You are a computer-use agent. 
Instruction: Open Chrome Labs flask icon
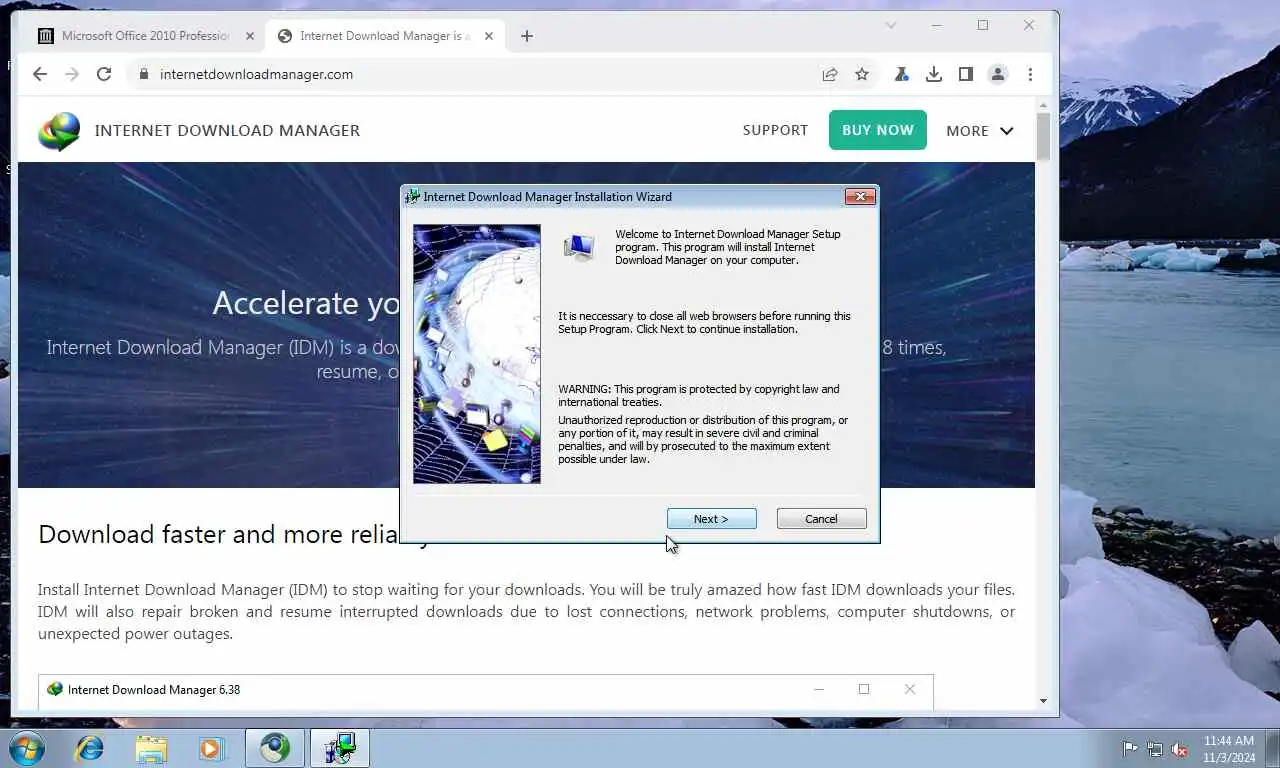[902, 74]
